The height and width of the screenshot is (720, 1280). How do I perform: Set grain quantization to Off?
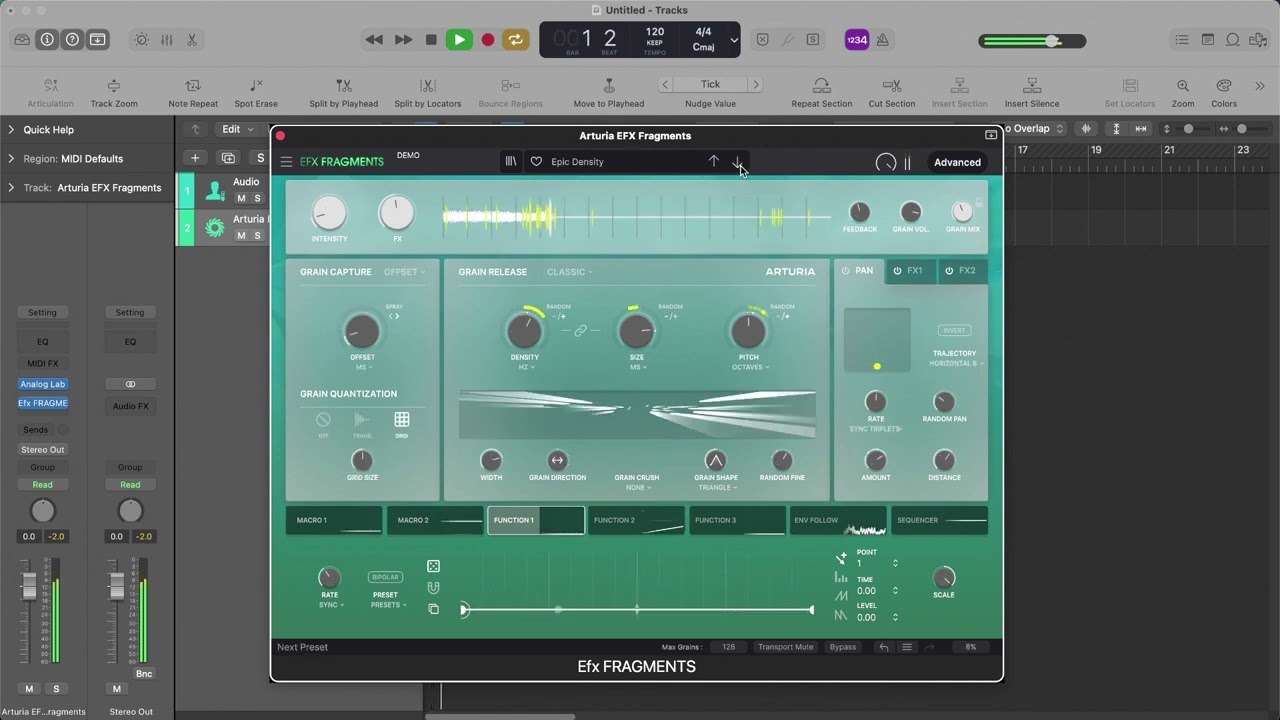[x=323, y=420]
